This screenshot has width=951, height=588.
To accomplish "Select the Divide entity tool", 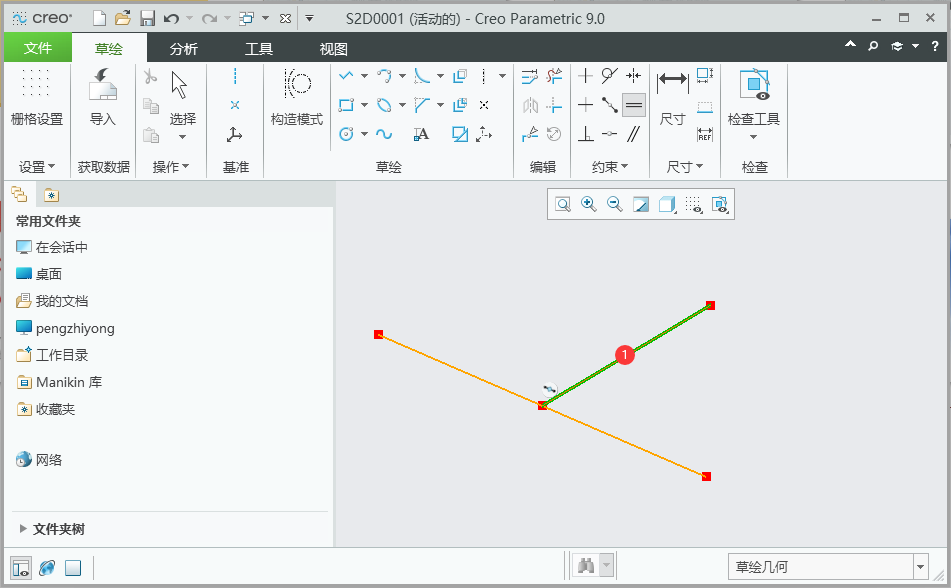I will click(529, 134).
